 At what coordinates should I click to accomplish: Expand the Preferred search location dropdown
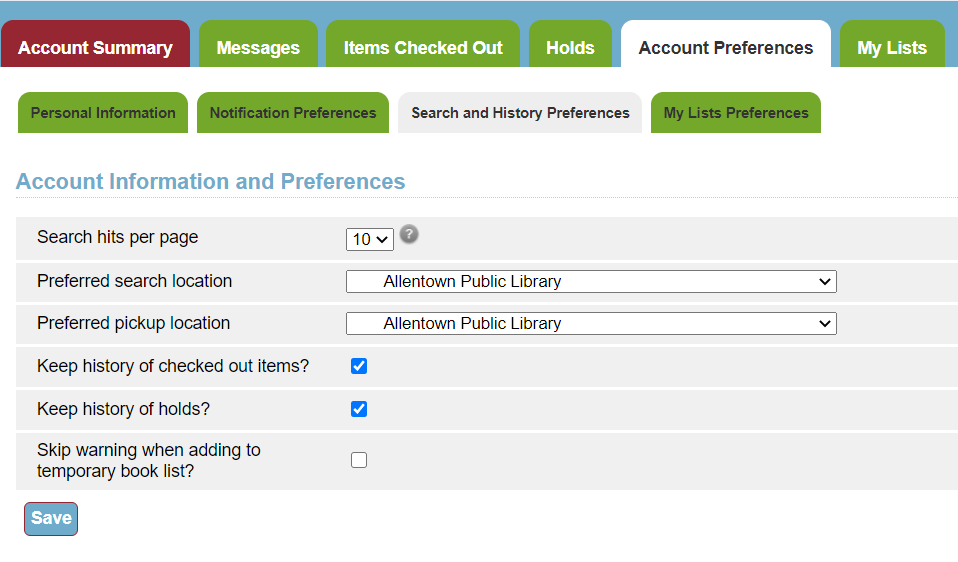click(x=591, y=282)
